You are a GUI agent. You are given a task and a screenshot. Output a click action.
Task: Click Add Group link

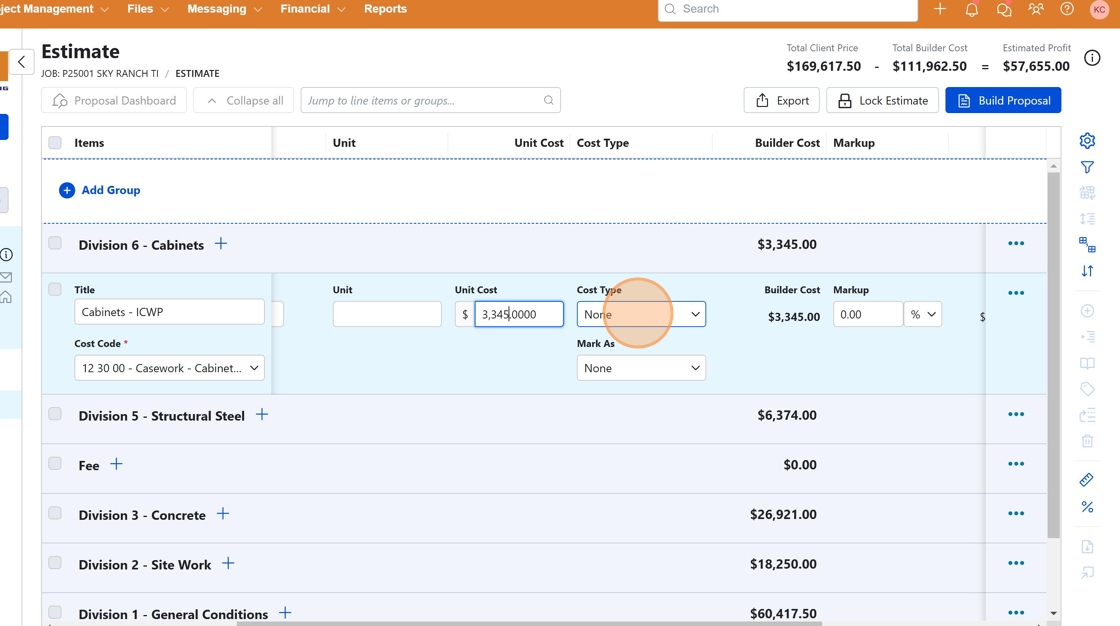coord(99,190)
